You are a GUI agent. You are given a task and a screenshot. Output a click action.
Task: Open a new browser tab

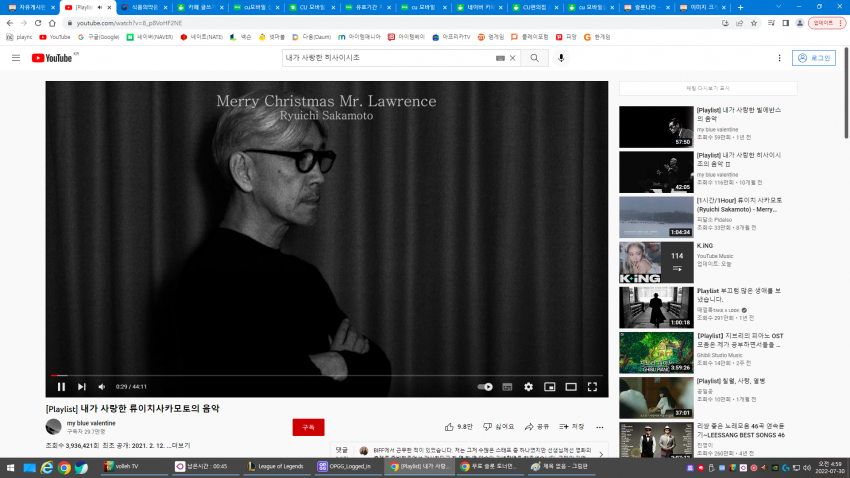(740, 7)
